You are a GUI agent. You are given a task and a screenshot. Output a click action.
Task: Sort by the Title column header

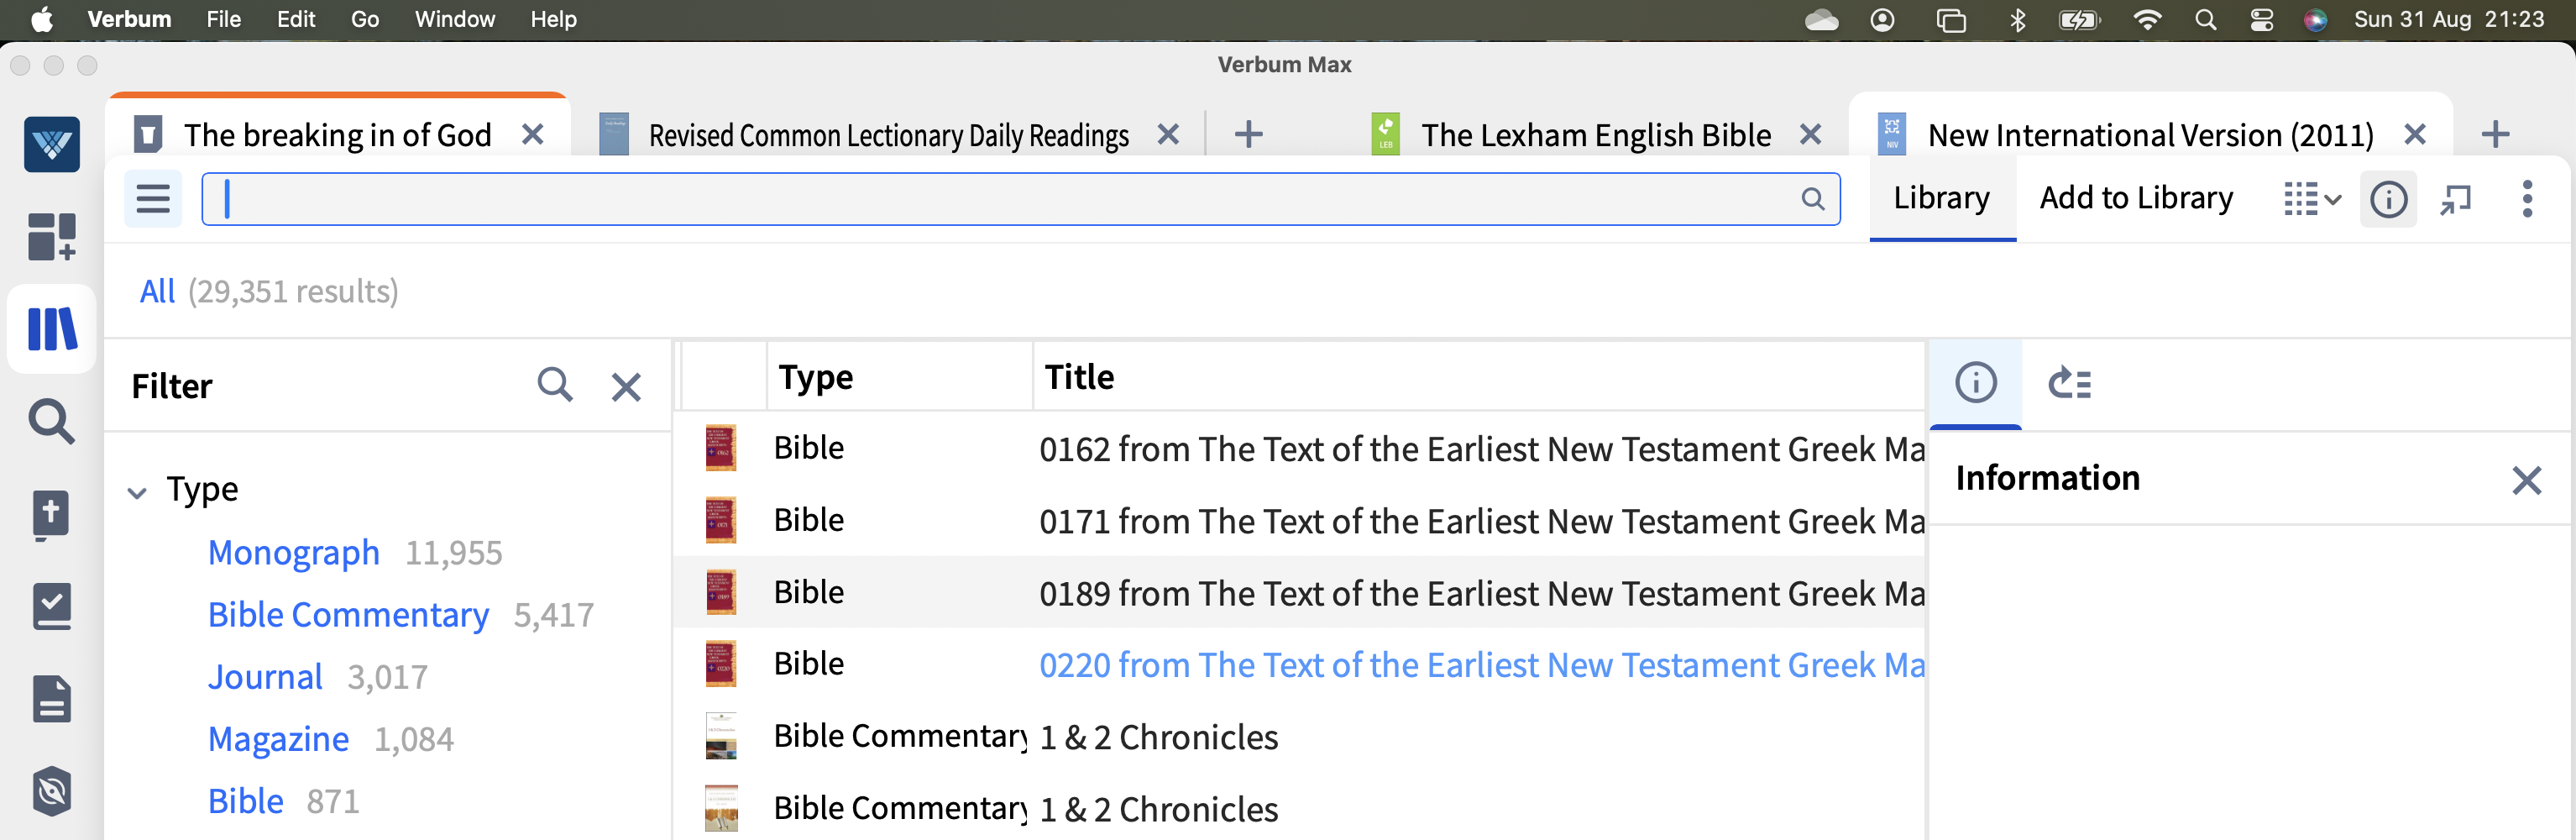(x=1079, y=377)
